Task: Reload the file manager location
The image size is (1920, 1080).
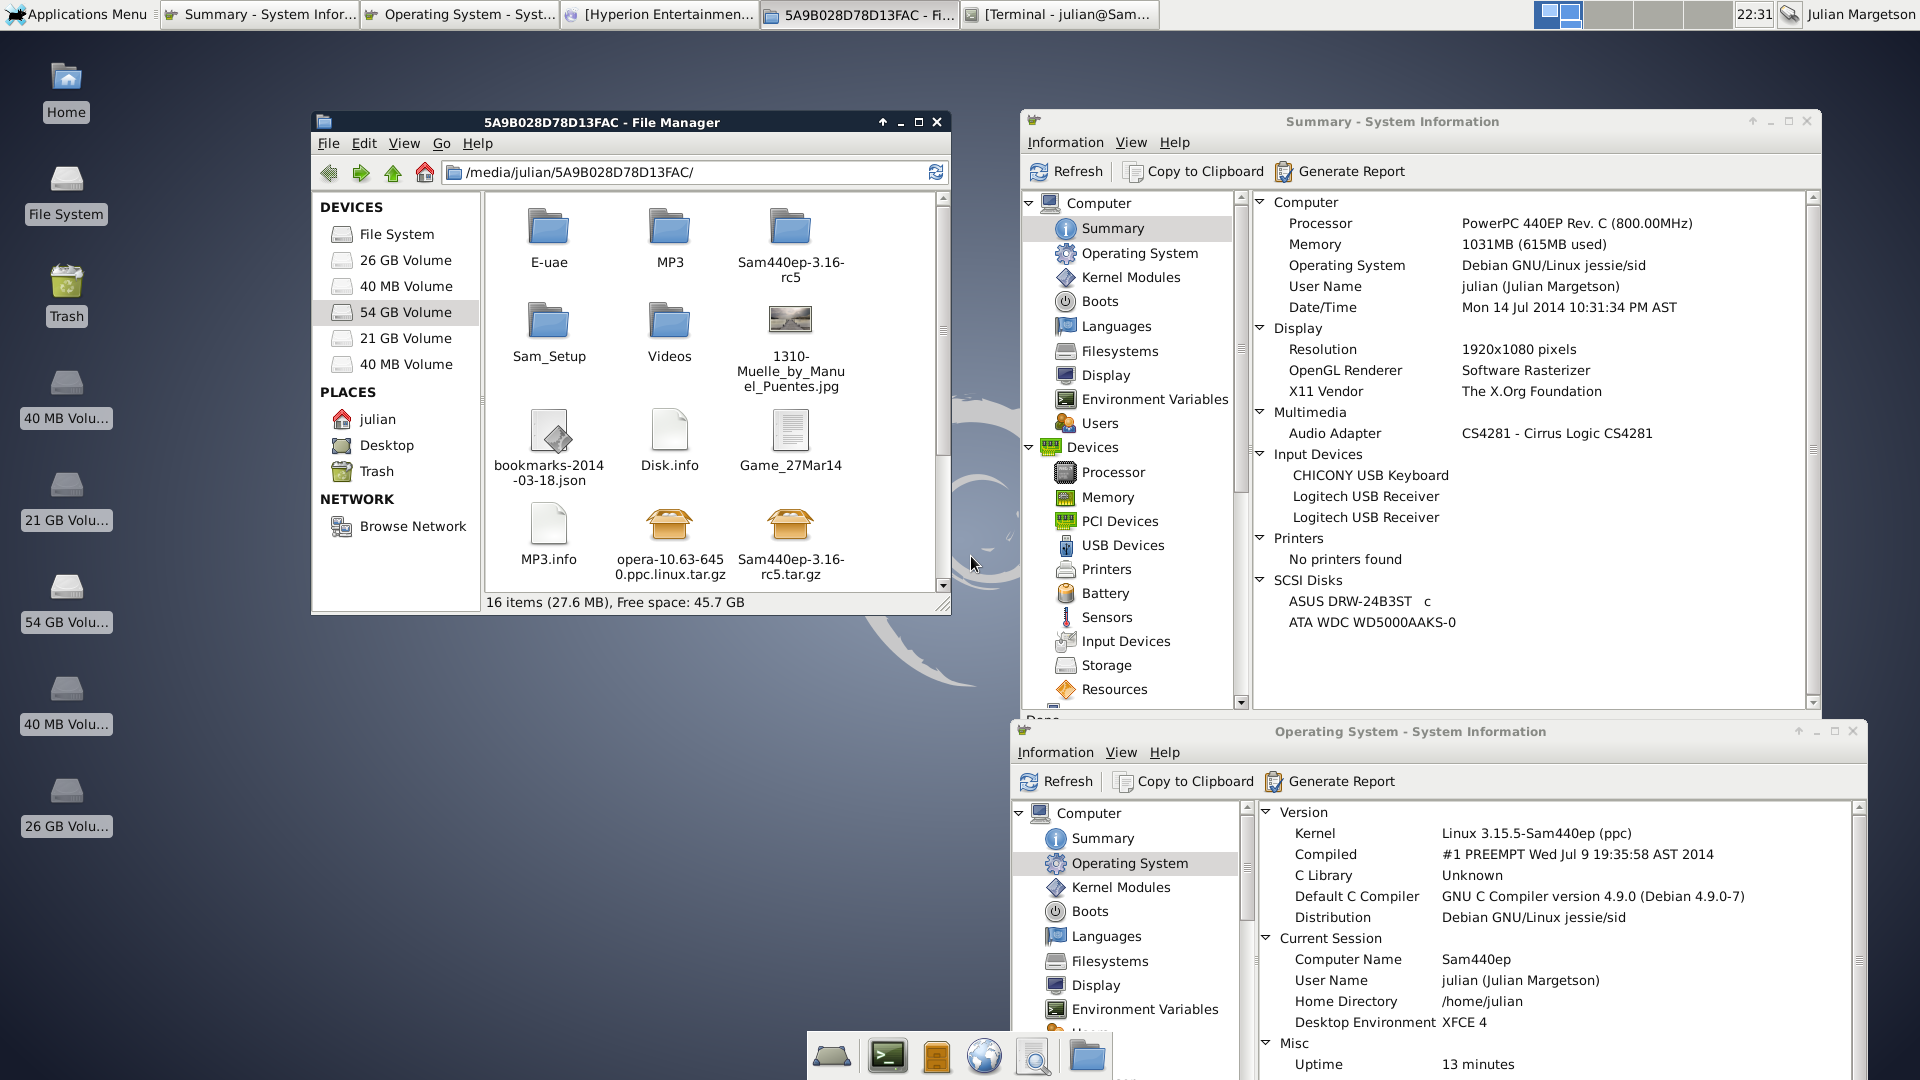Action: pos(936,173)
